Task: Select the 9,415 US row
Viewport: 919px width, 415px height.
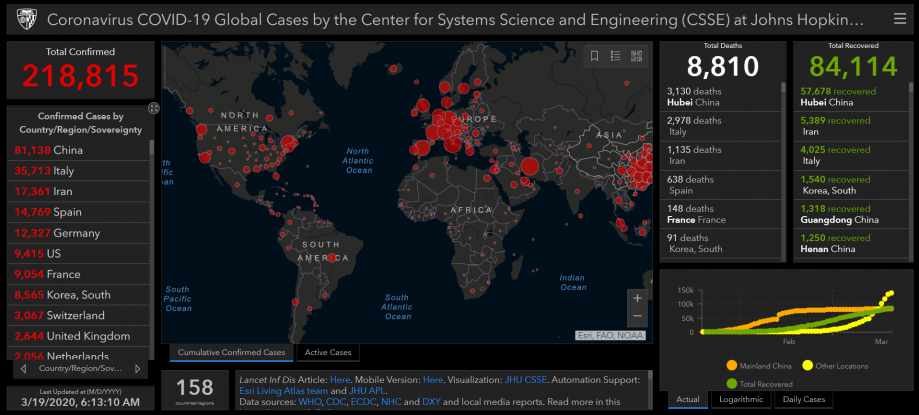Action: [x=78, y=254]
